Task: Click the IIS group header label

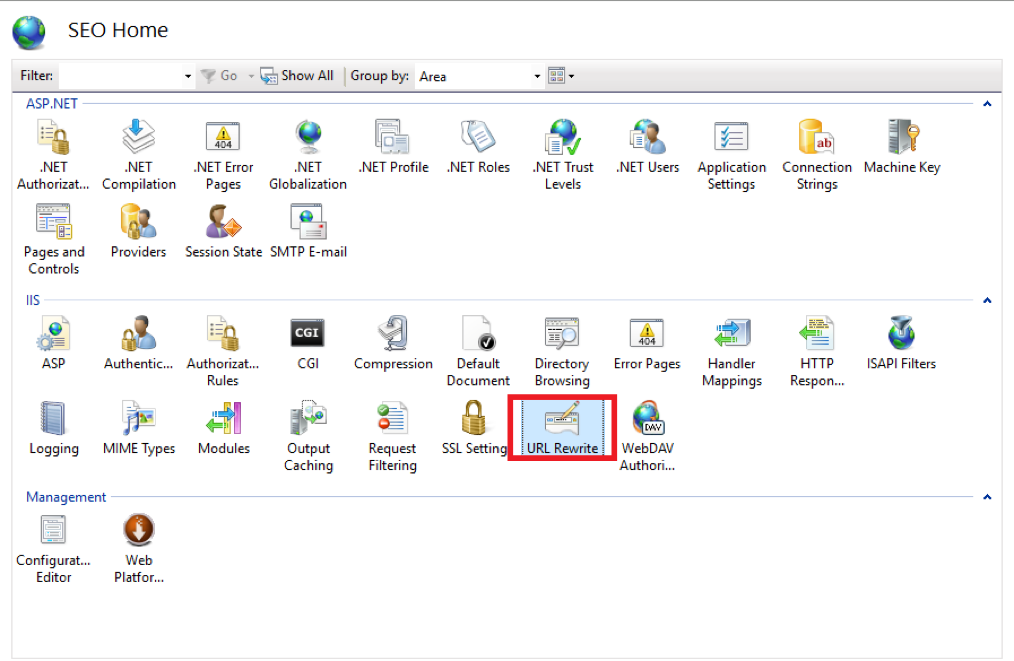Action: [x=32, y=300]
